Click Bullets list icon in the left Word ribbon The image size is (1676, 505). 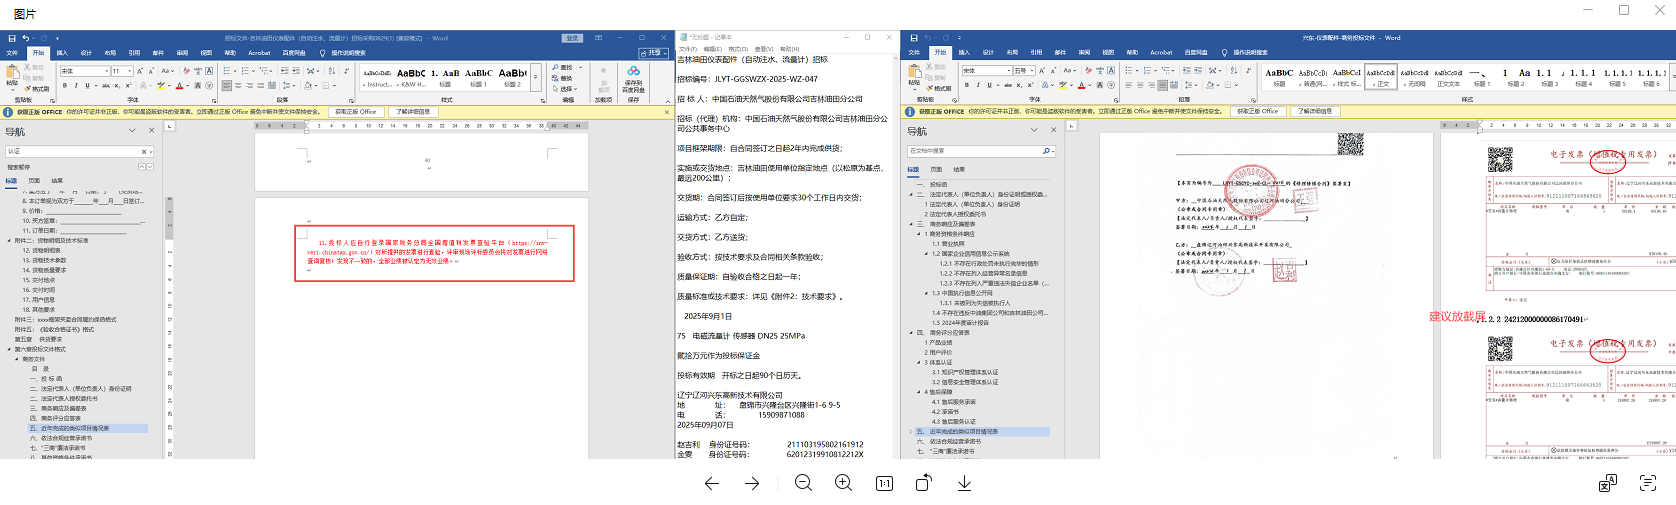pyautogui.click(x=226, y=71)
